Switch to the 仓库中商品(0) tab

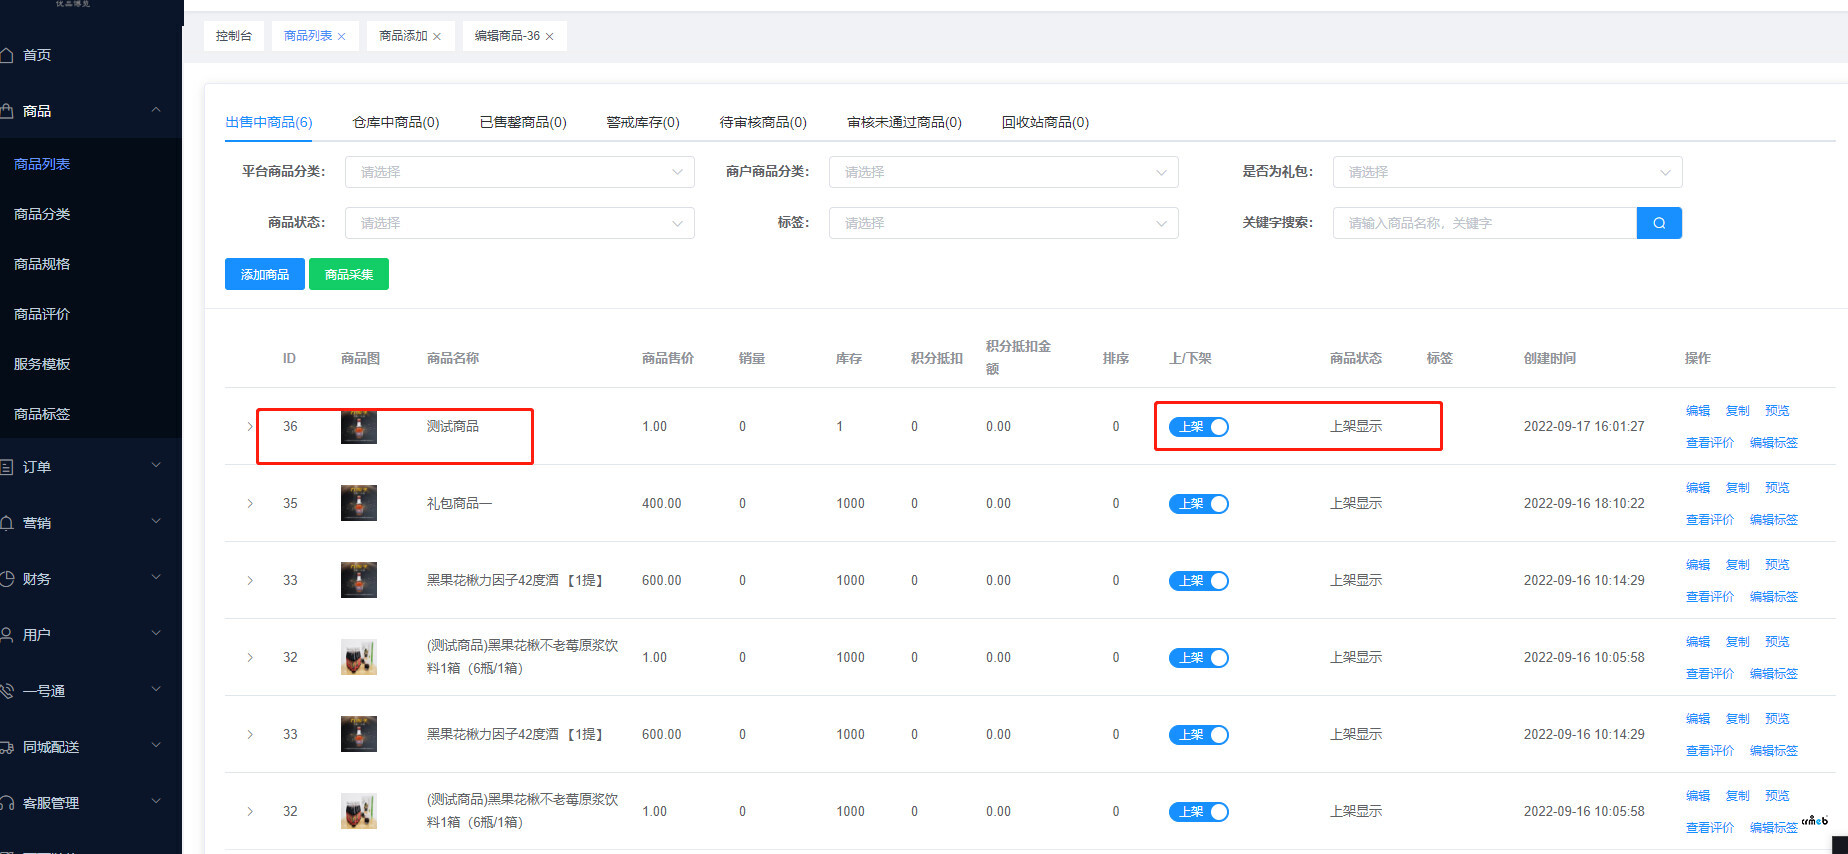coord(395,122)
